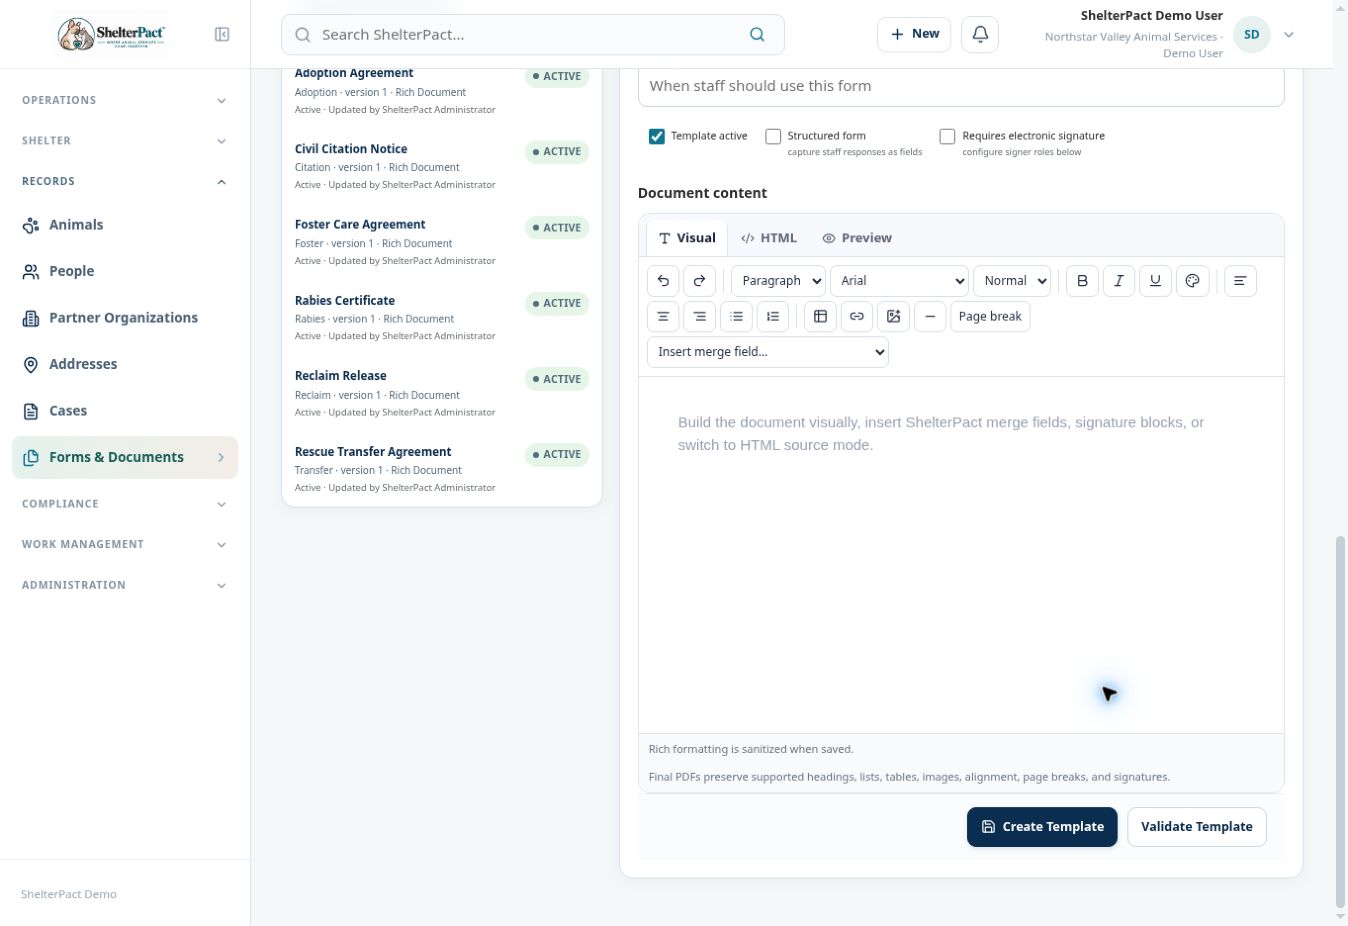The image size is (1348, 926).
Task: Click the page vertical scrollbar
Action: pos(1341,720)
